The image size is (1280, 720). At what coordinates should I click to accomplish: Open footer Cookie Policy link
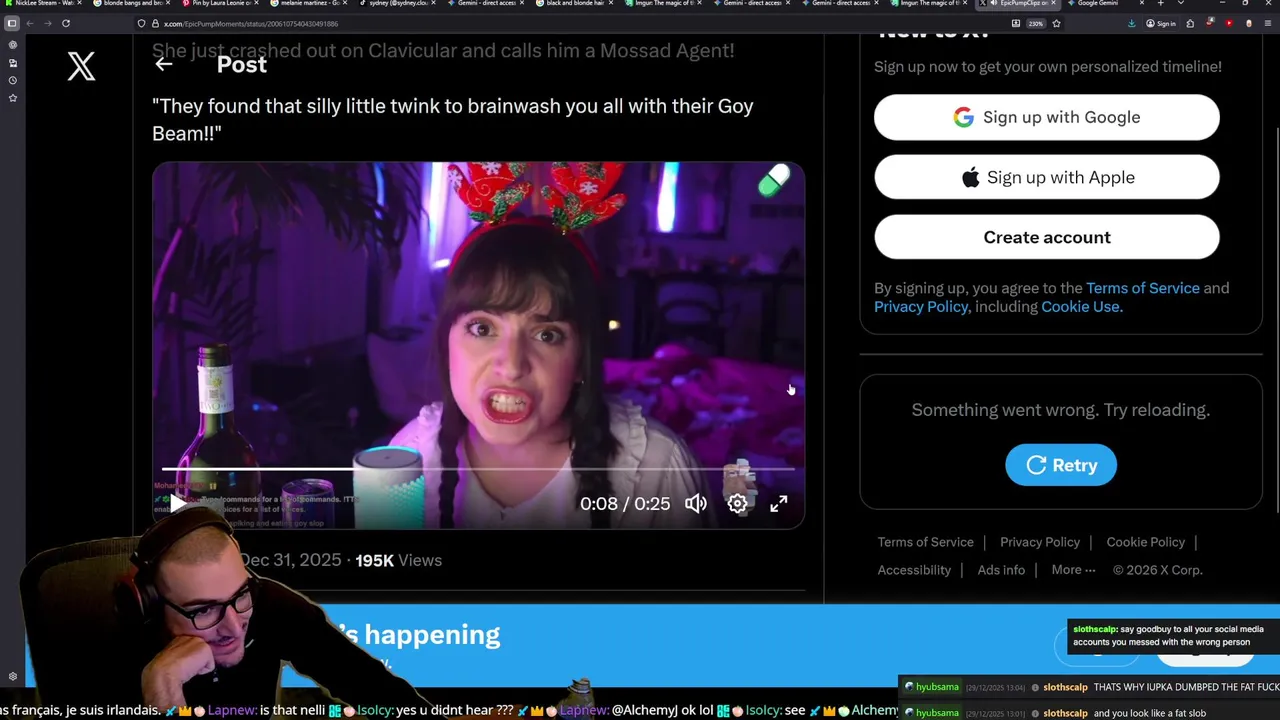click(x=1145, y=542)
